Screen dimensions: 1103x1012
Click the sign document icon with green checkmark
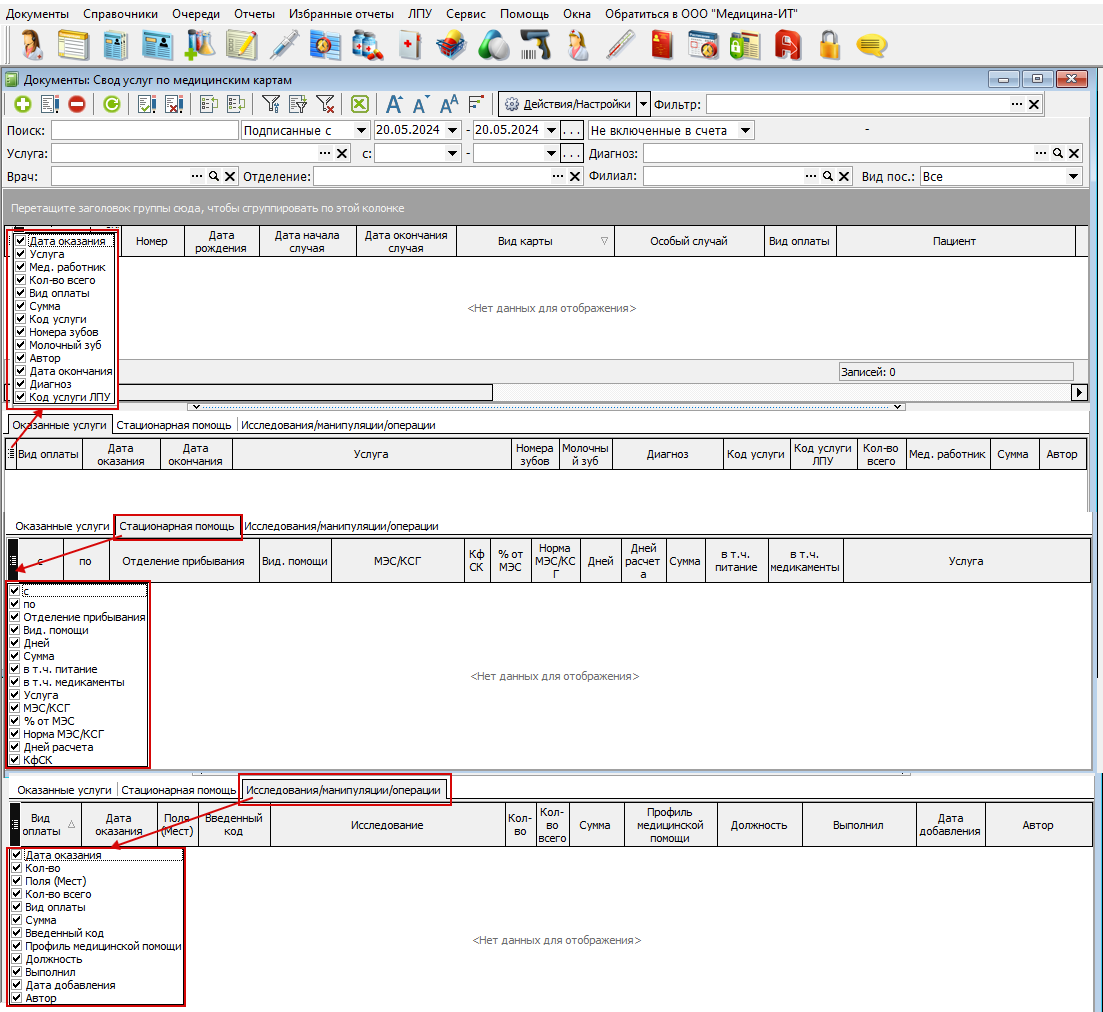pyautogui.click(x=146, y=105)
